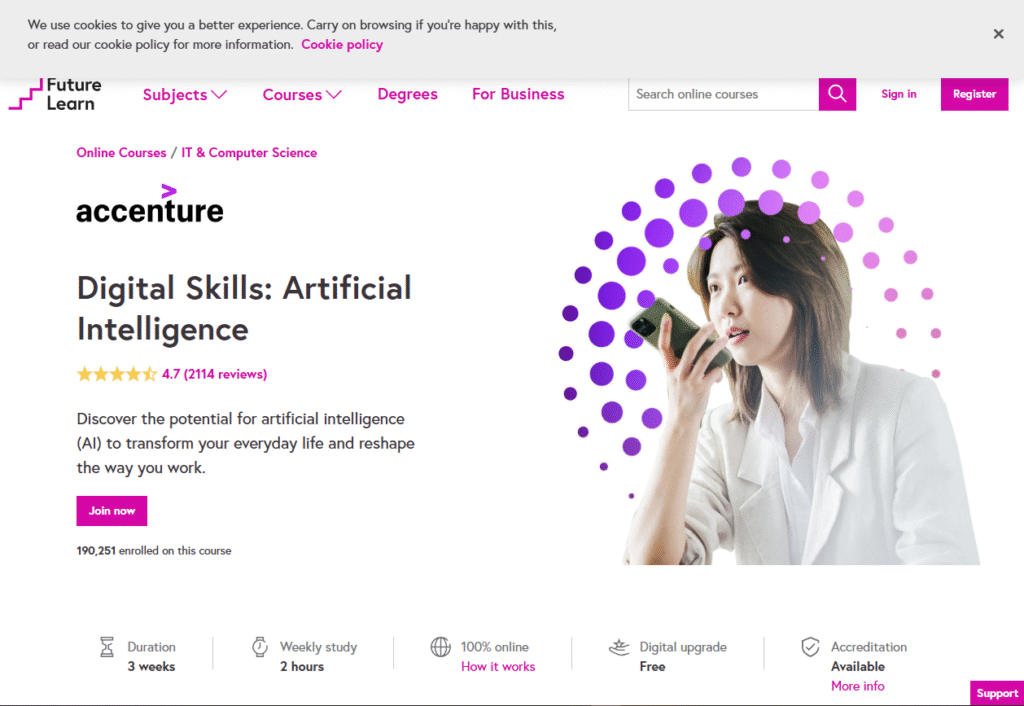Expand the Subjects dropdown menu
The height and width of the screenshot is (706, 1024).
click(x=185, y=95)
